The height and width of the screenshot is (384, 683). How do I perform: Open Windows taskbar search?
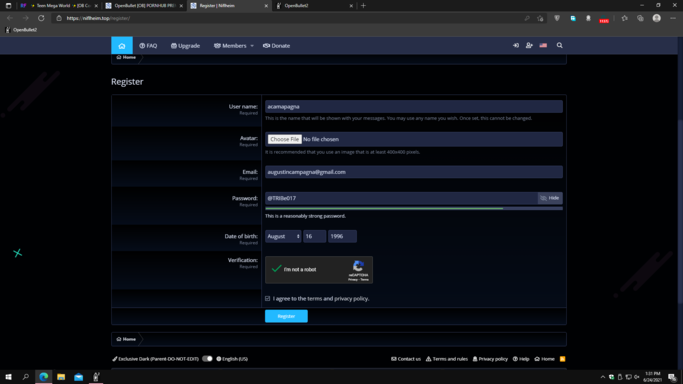pos(25,377)
